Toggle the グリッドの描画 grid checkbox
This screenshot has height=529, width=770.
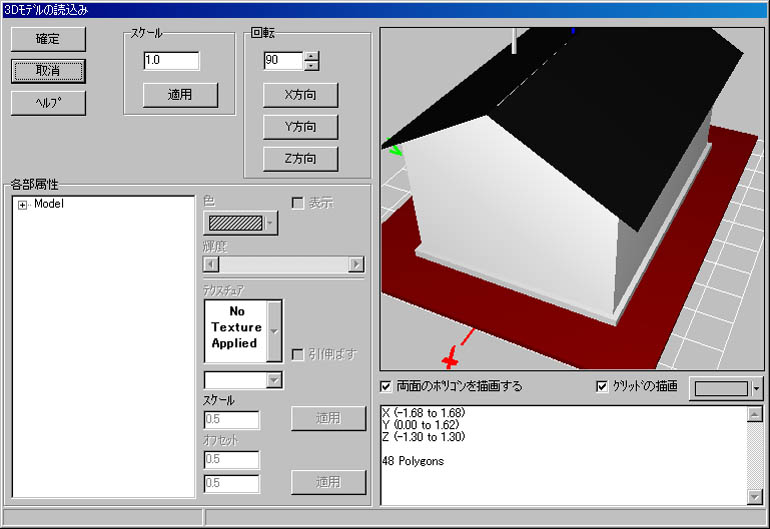[602, 387]
